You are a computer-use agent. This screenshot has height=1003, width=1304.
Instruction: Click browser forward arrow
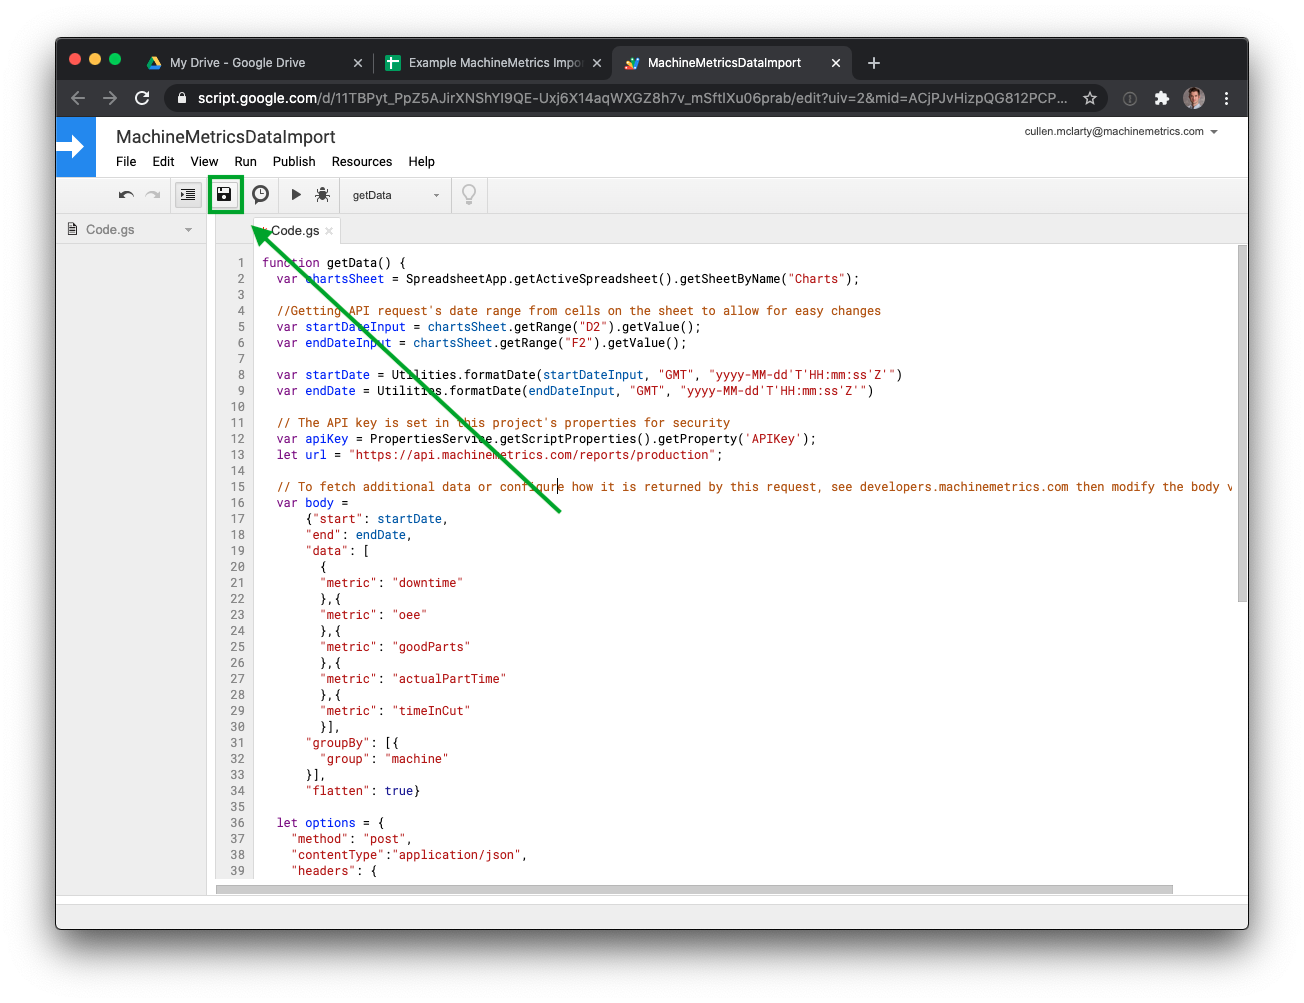110,98
